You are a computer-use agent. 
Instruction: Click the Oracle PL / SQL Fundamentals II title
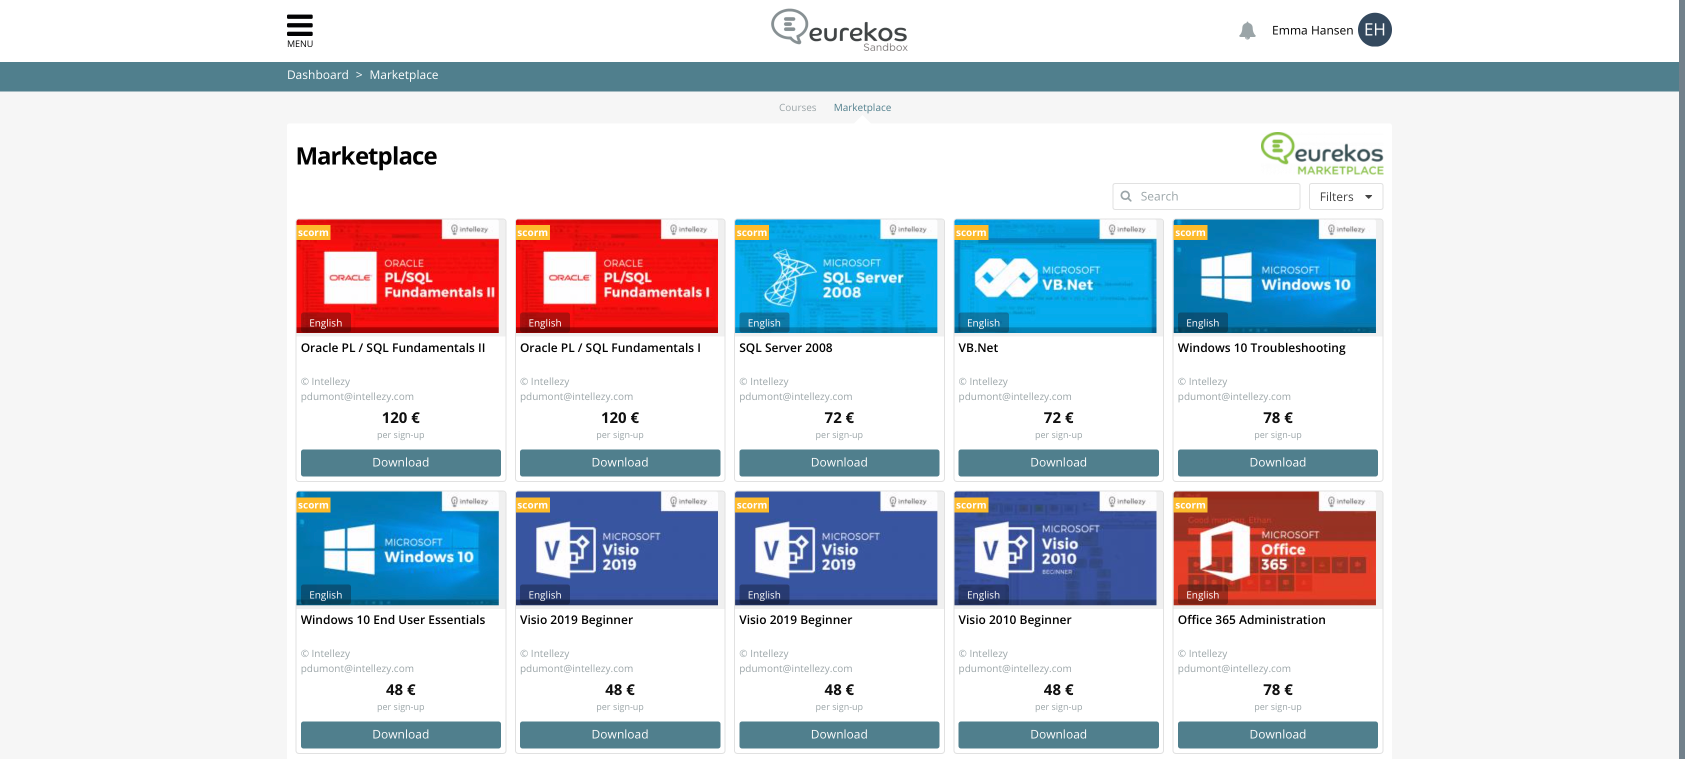[393, 348]
